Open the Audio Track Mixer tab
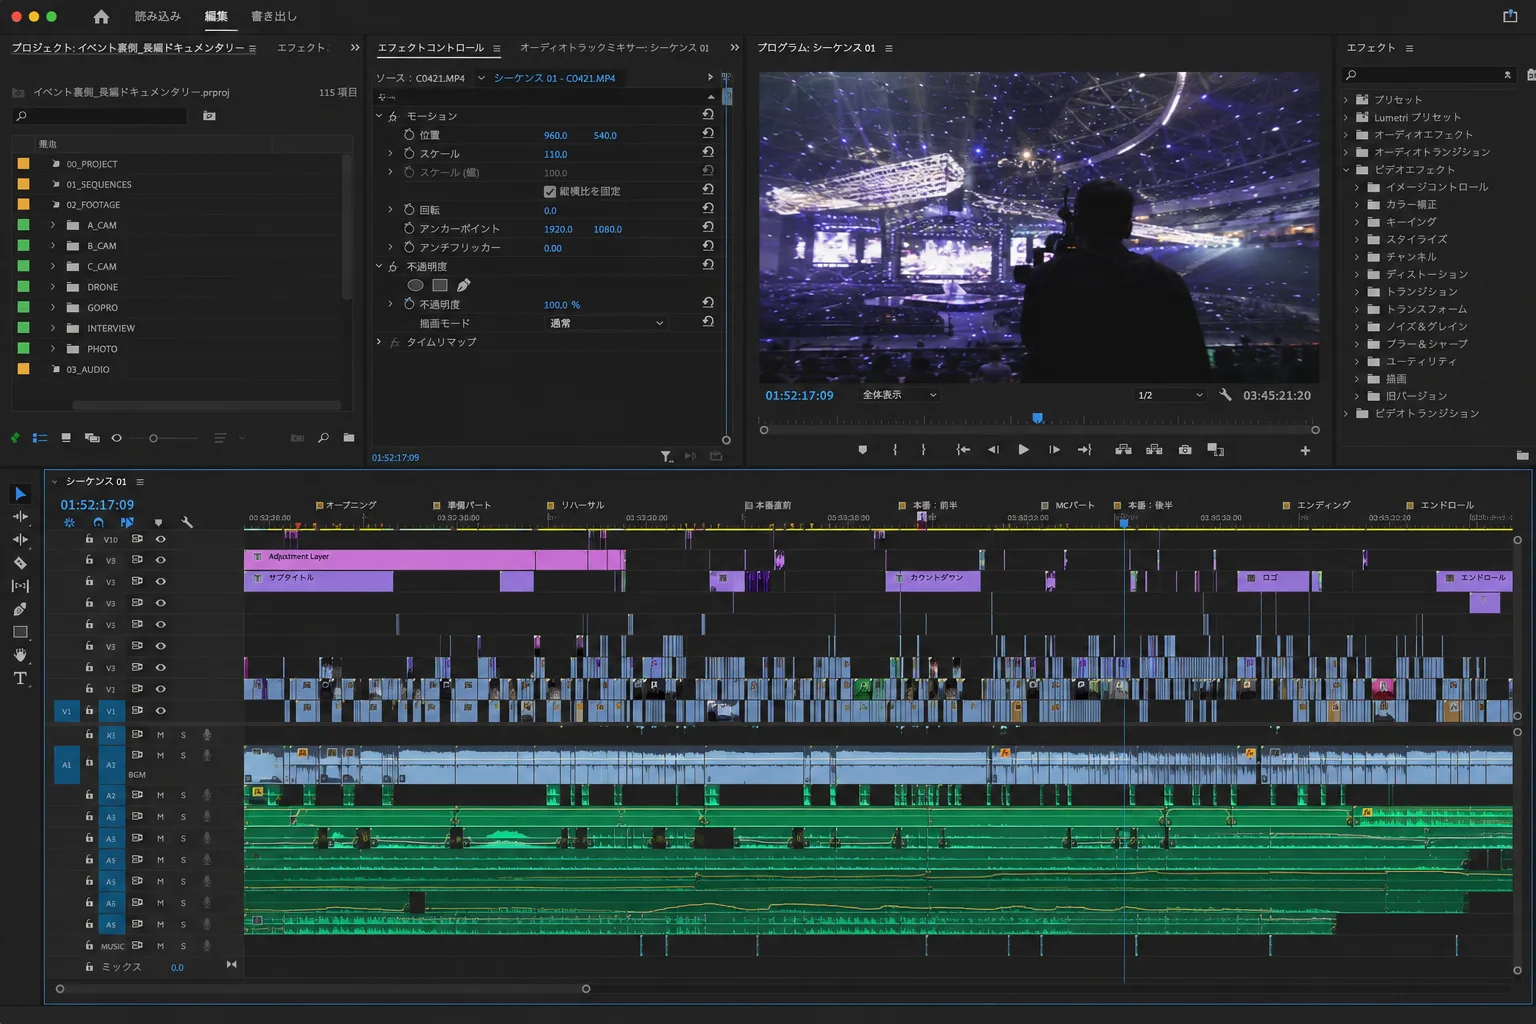This screenshot has width=1536, height=1024. [614, 48]
